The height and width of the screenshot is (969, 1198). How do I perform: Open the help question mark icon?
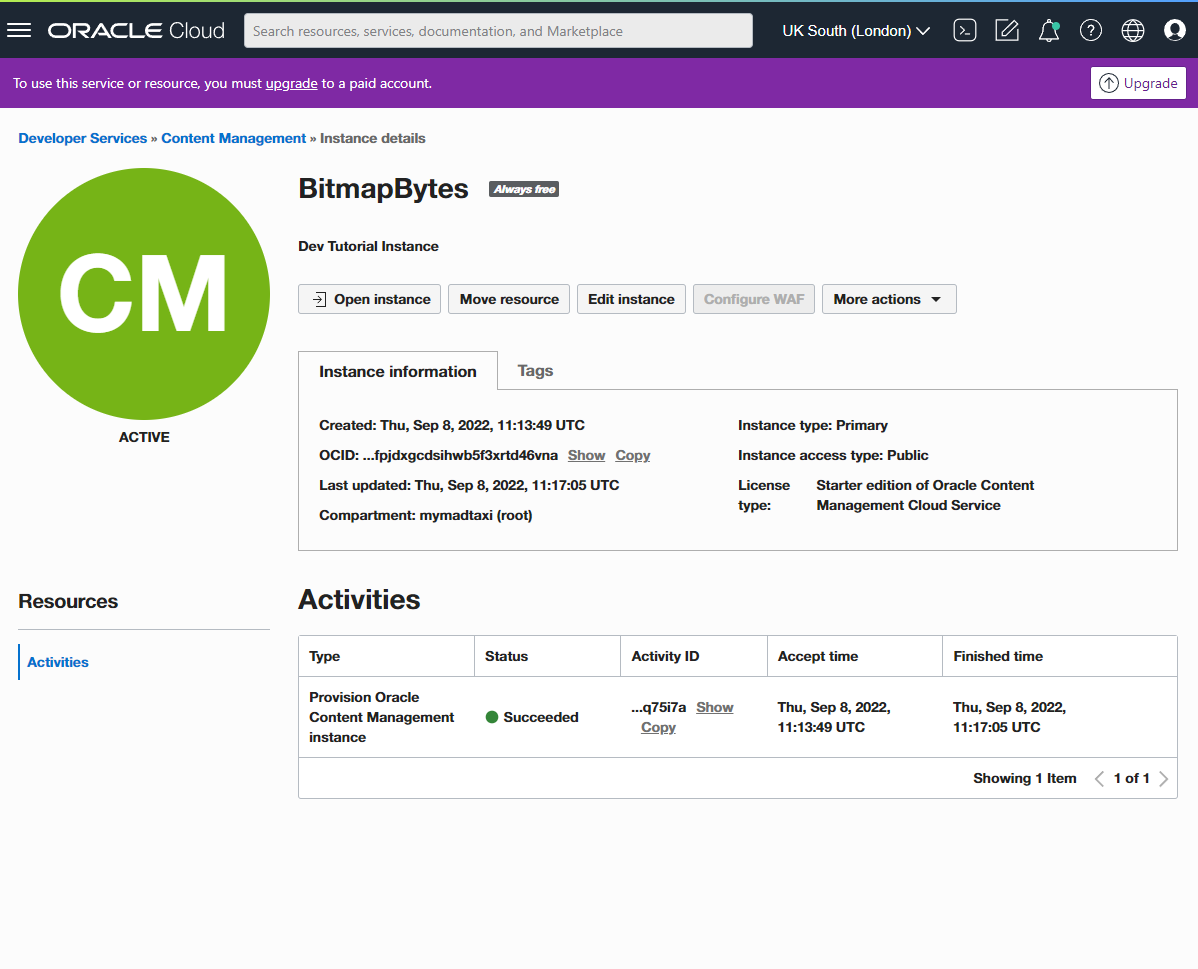click(1090, 31)
